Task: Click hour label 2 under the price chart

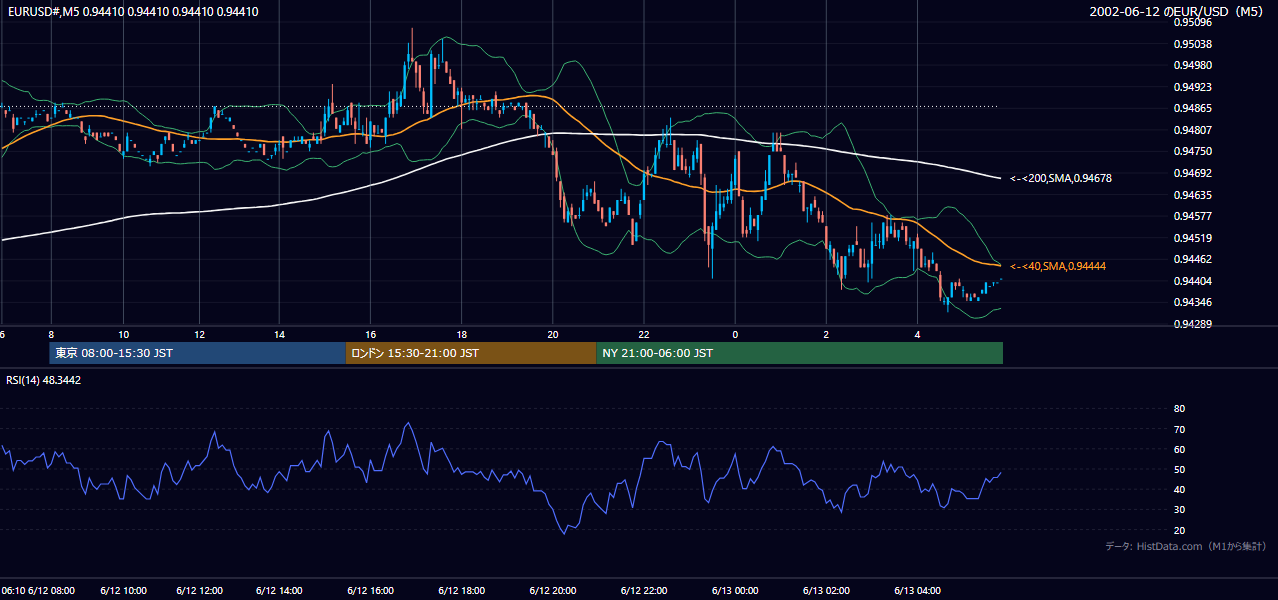Action: coord(826,334)
